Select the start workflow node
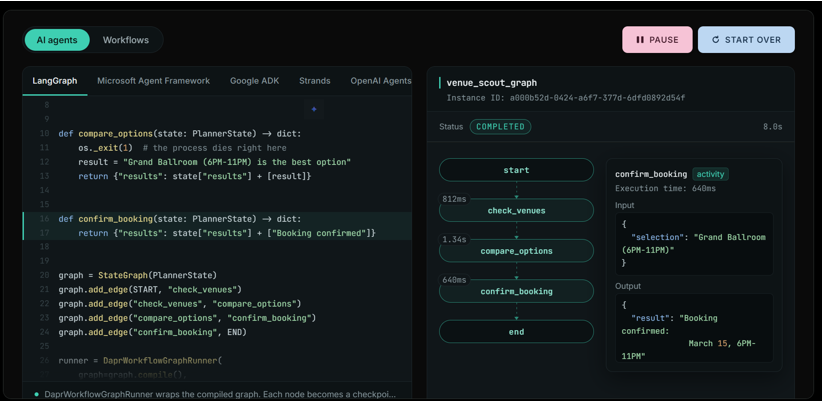This screenshot has height=401, width=822. coord(516,170)
